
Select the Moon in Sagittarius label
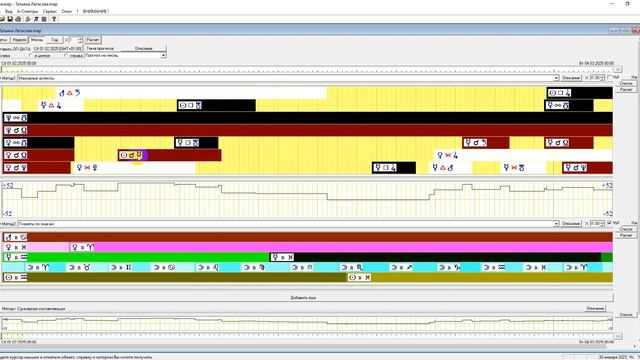[402, 267]
